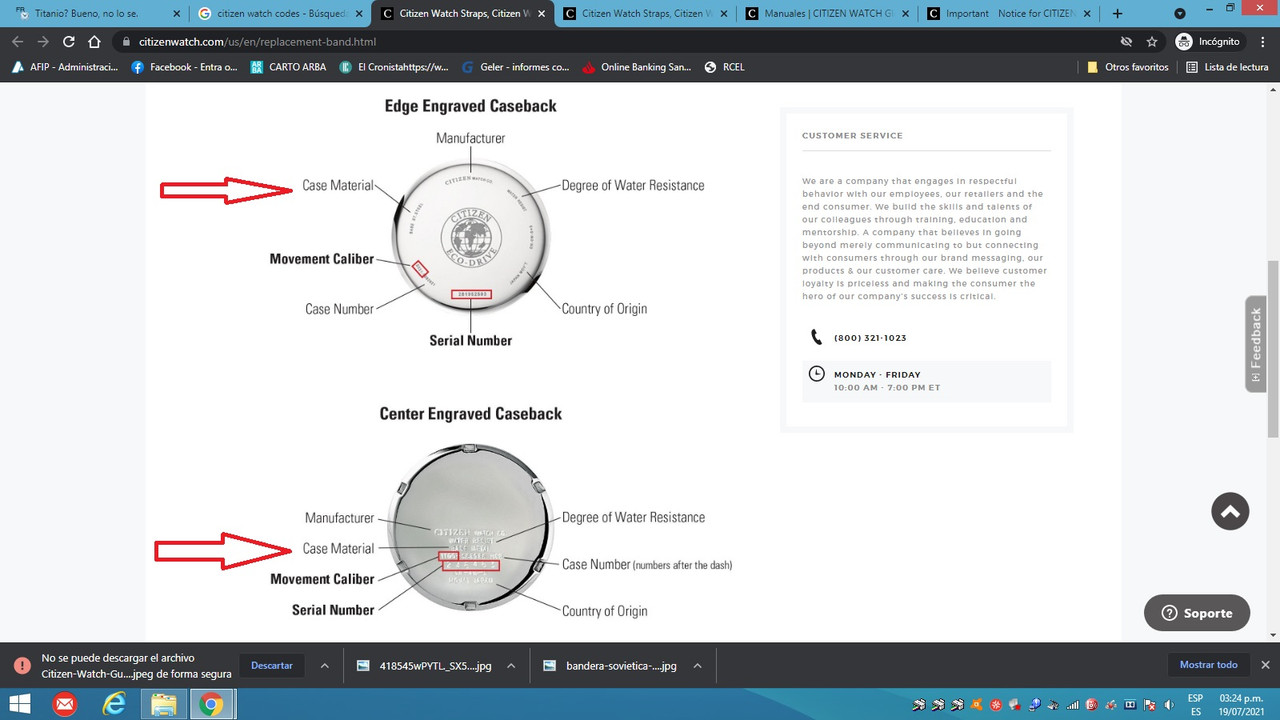The height and width of the screenshot is (720, 1280).
Task: Click the ESP language indicator
Action: click(1195, 704)
